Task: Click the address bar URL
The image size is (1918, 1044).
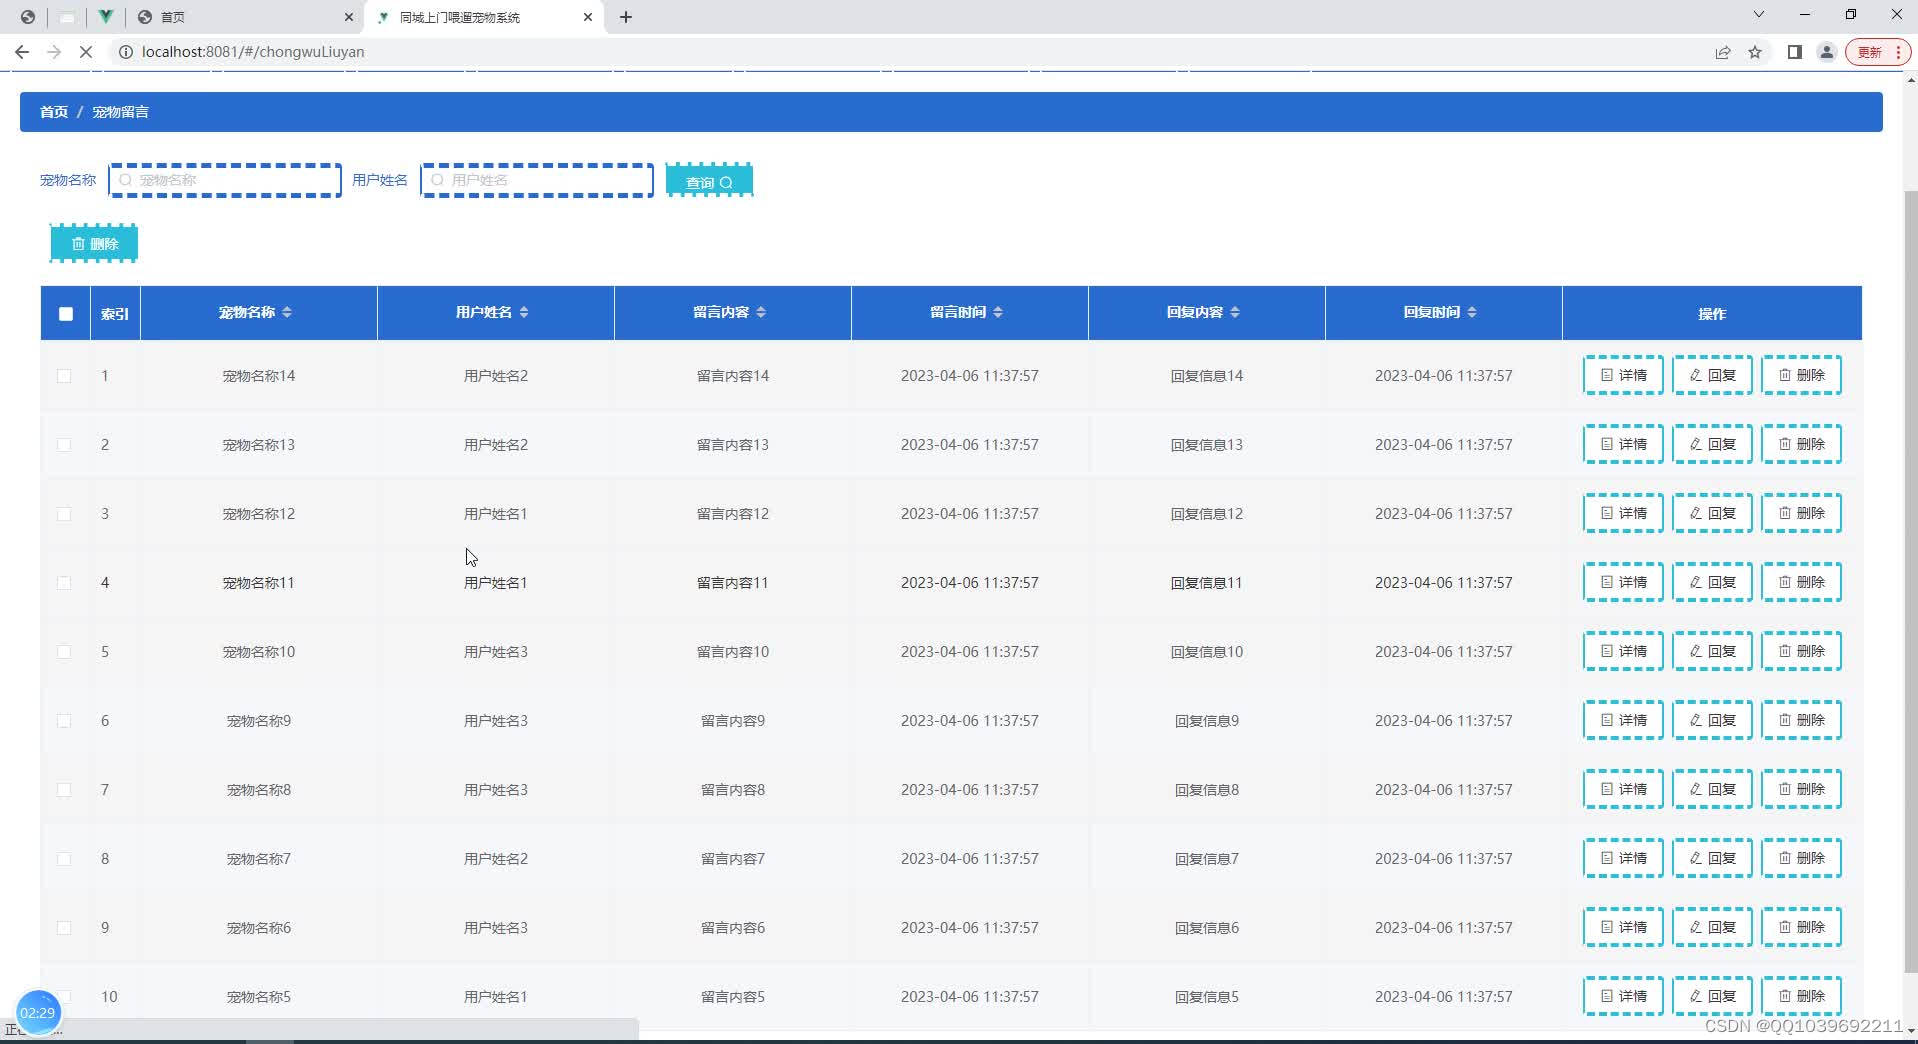Action: pos(253,52)
